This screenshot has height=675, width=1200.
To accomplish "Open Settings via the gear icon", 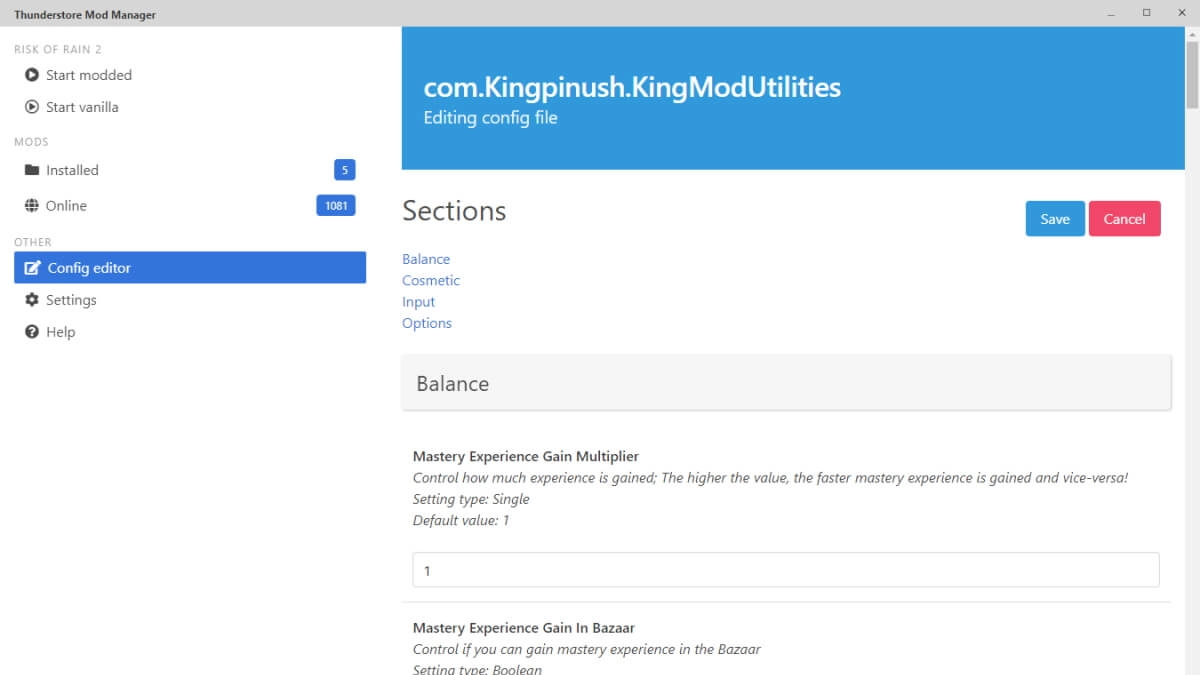I will click(x=32, y=299).
